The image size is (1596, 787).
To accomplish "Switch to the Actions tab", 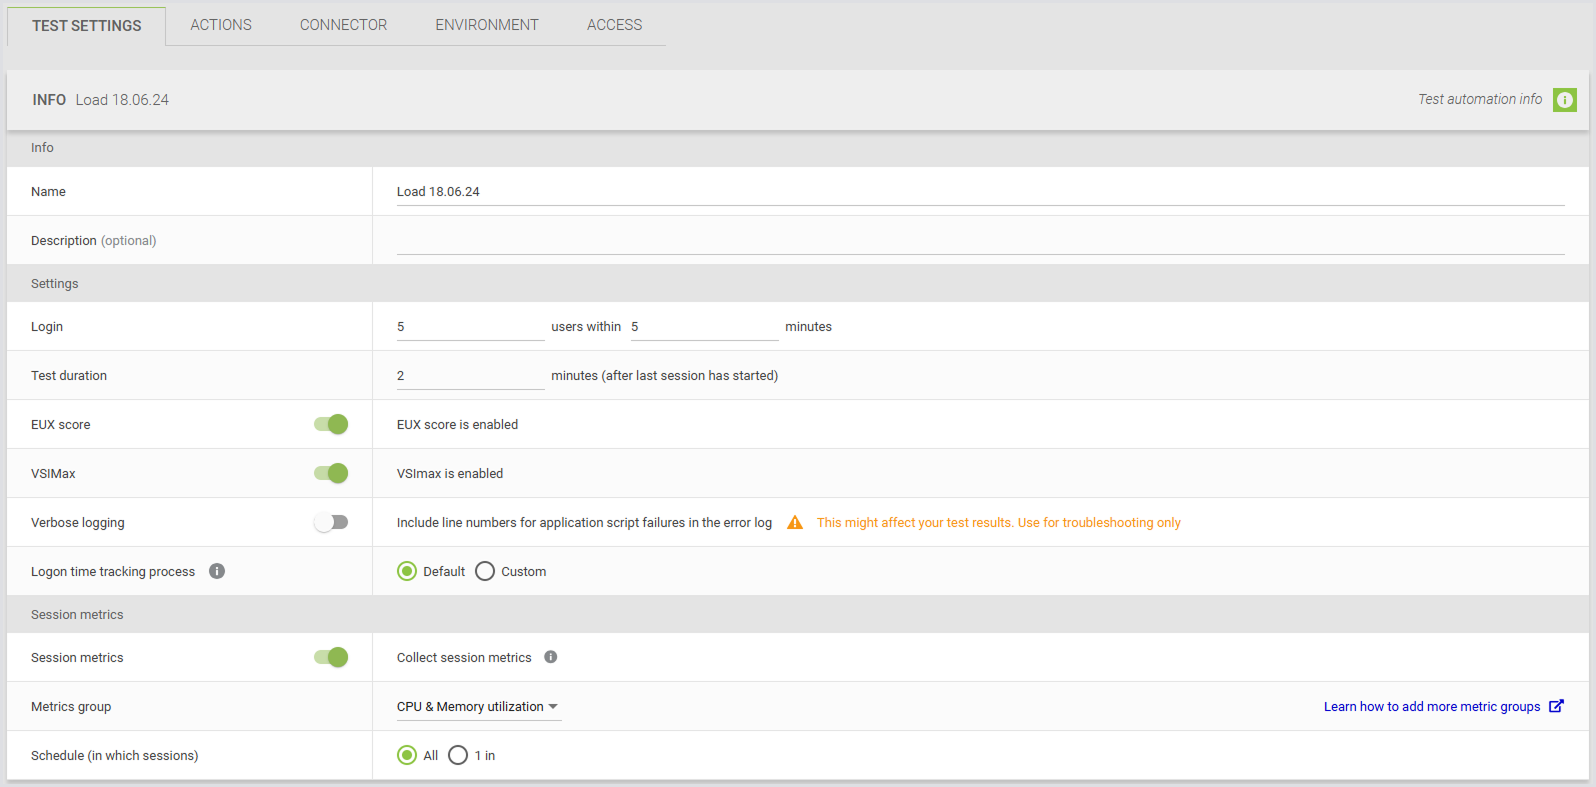I will click(x=221, y=25).
